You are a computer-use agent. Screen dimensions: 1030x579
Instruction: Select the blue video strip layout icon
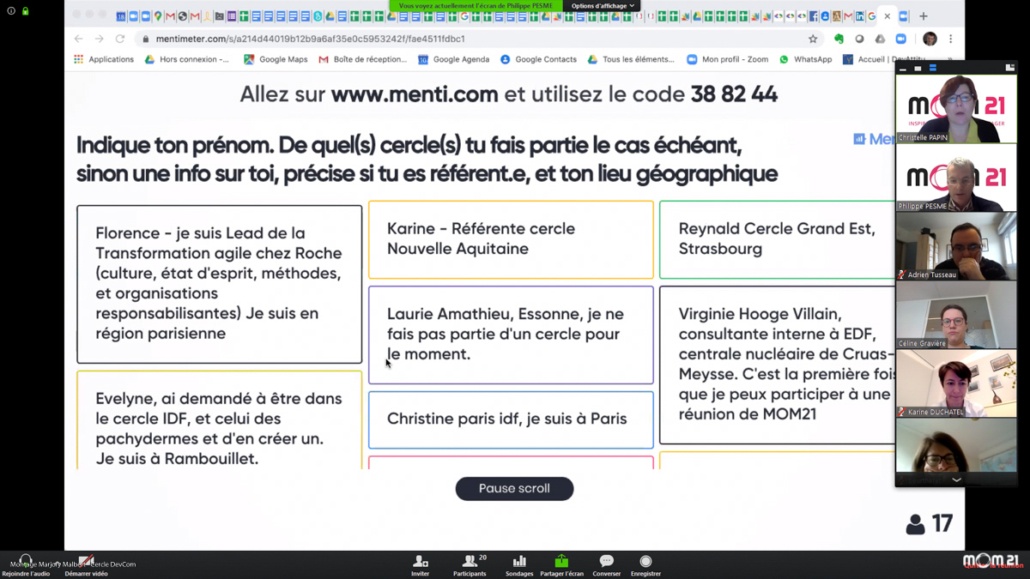pos(933,68)
